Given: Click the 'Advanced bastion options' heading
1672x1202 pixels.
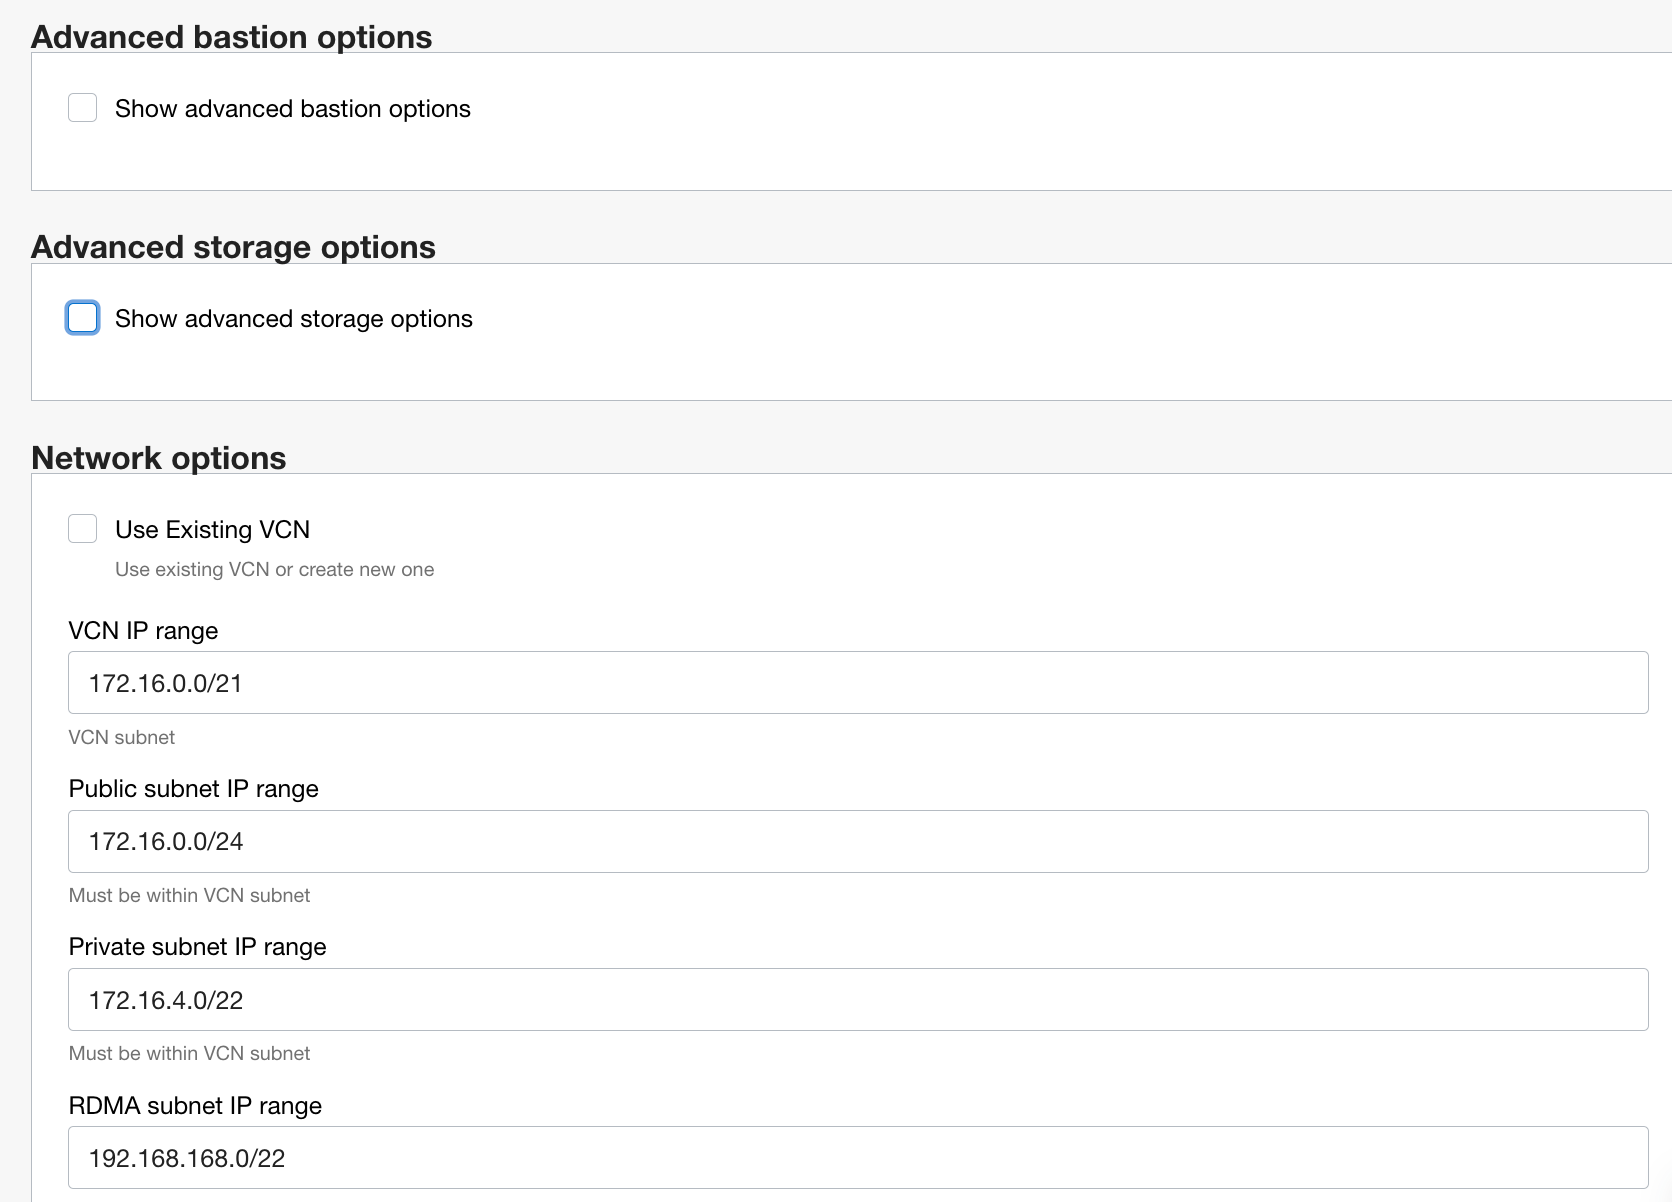Looking at the screenshot, I should click(x=232, y=37).
